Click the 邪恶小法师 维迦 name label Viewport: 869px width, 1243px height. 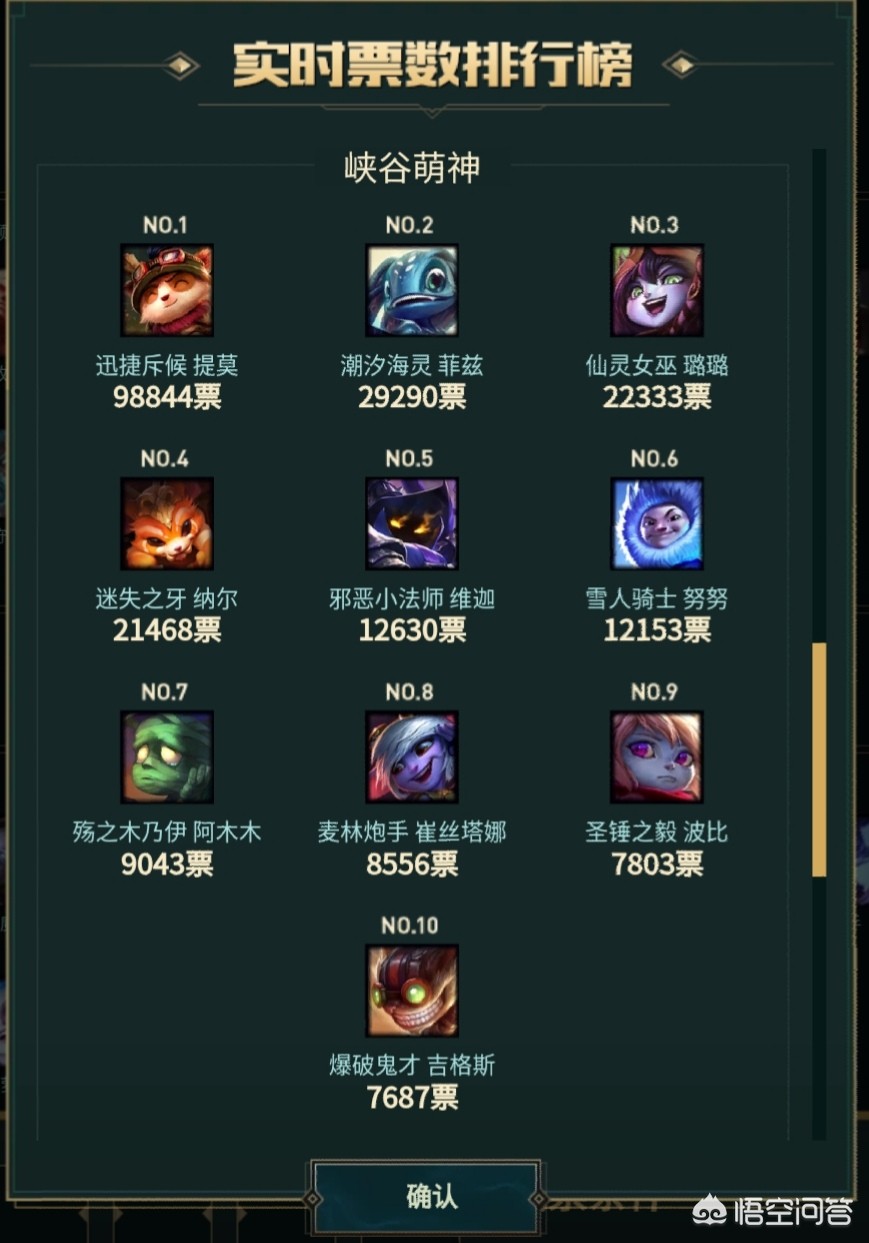pos(412,599)
